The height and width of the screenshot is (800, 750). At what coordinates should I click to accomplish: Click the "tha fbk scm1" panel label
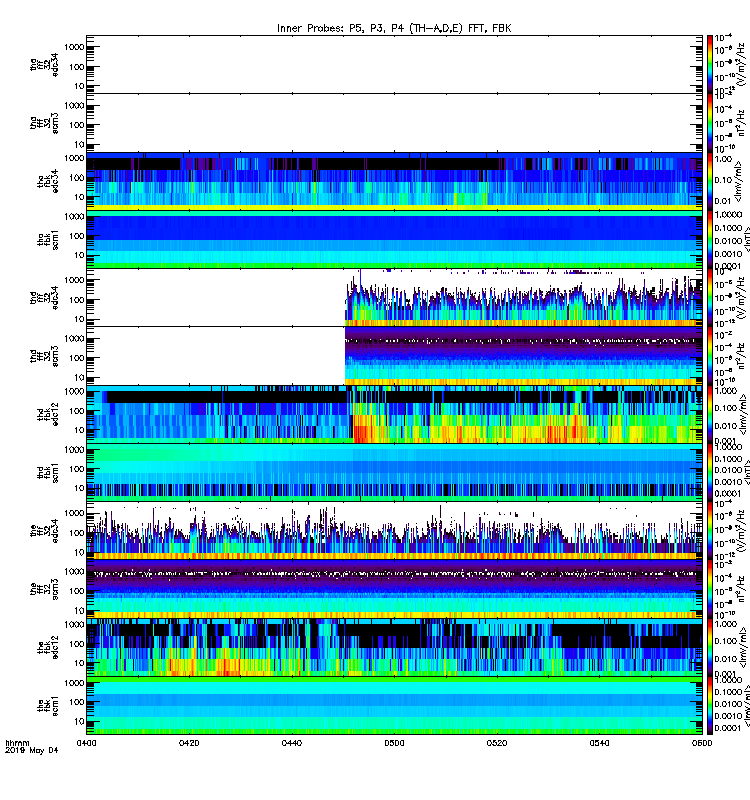48,240
